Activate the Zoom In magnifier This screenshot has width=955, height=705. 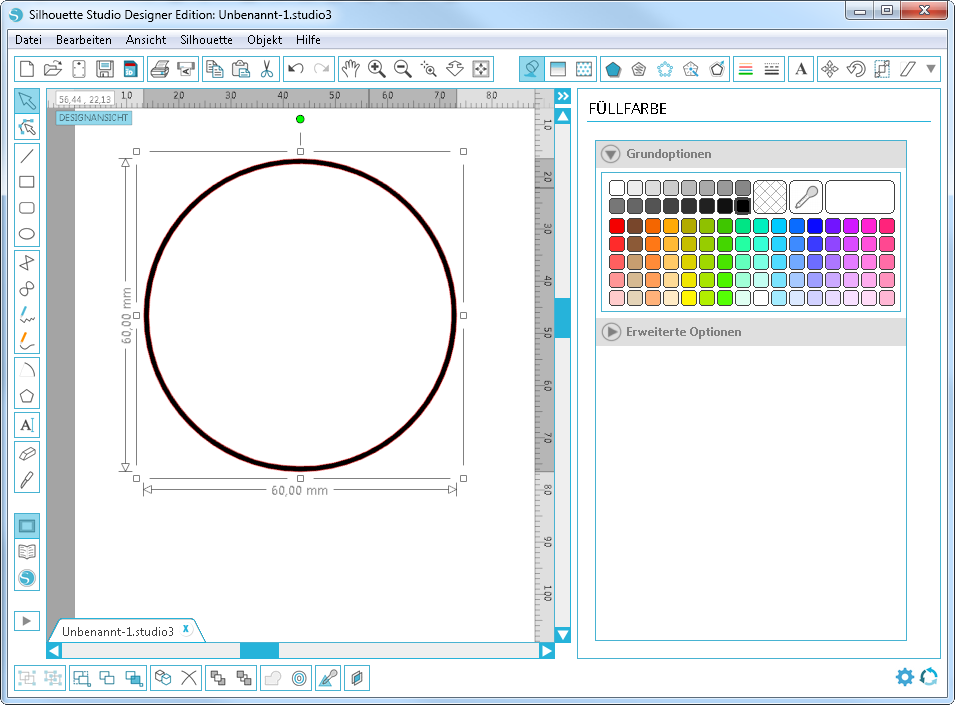click(377, 69)
